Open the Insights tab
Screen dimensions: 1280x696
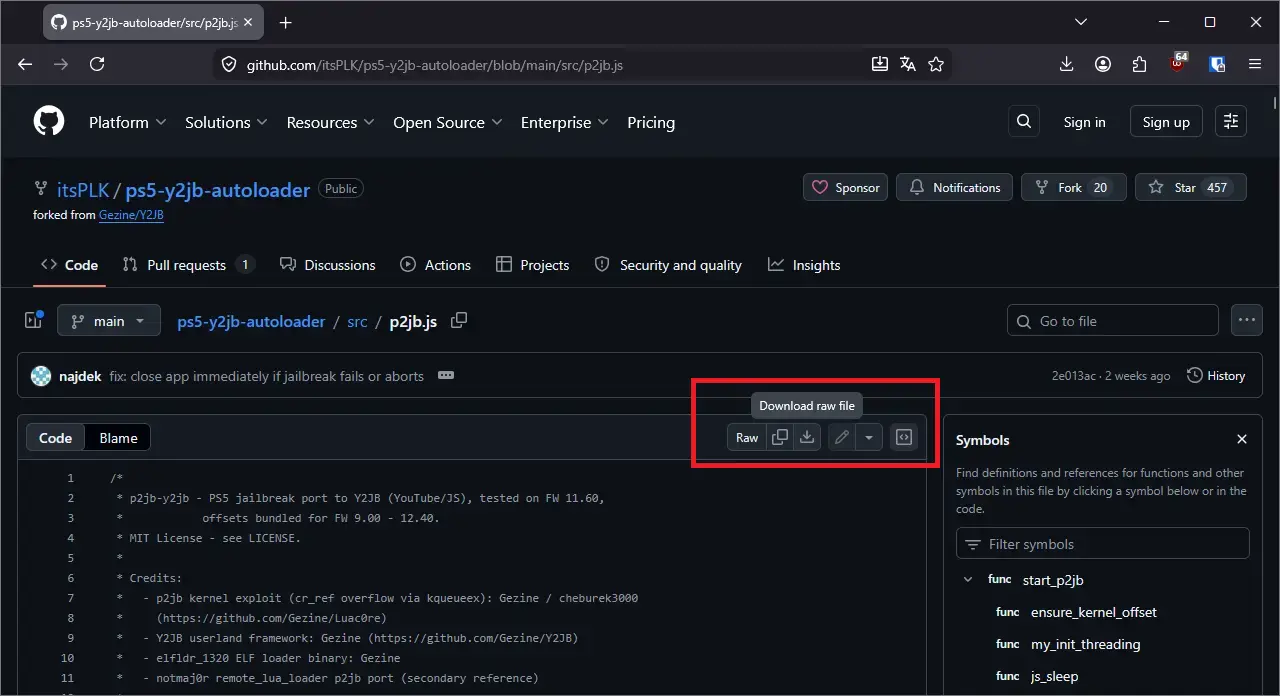804,265
